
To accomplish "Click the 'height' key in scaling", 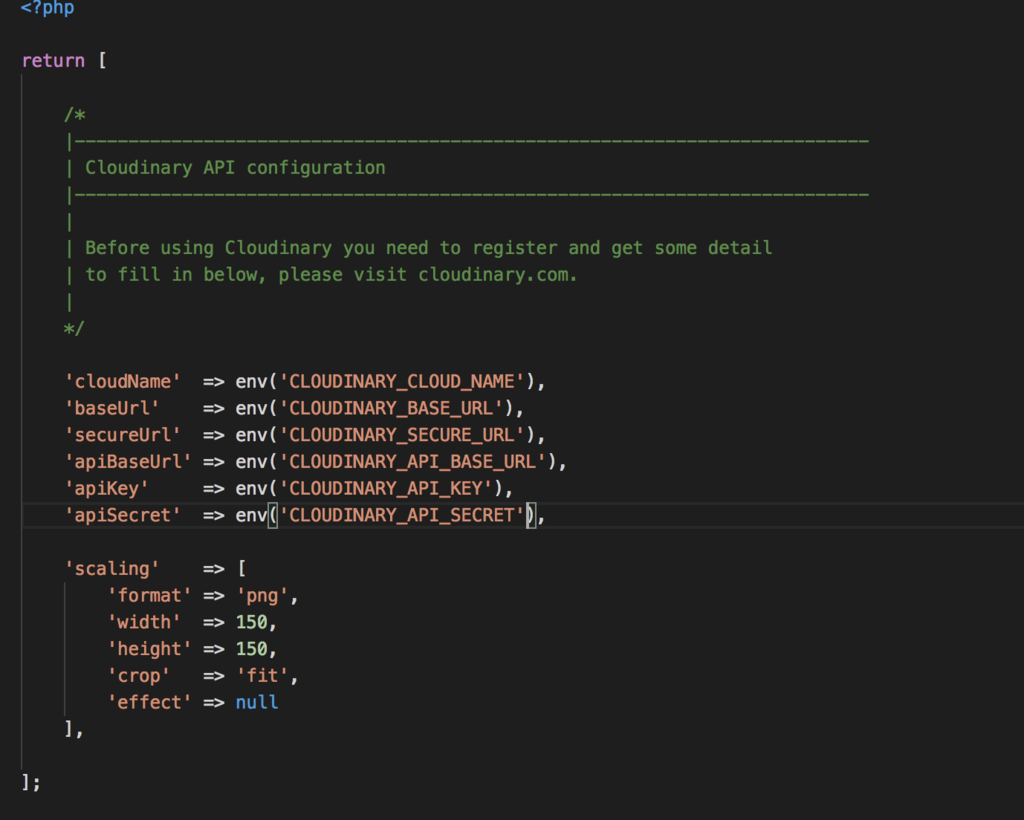I will [150, 649].
